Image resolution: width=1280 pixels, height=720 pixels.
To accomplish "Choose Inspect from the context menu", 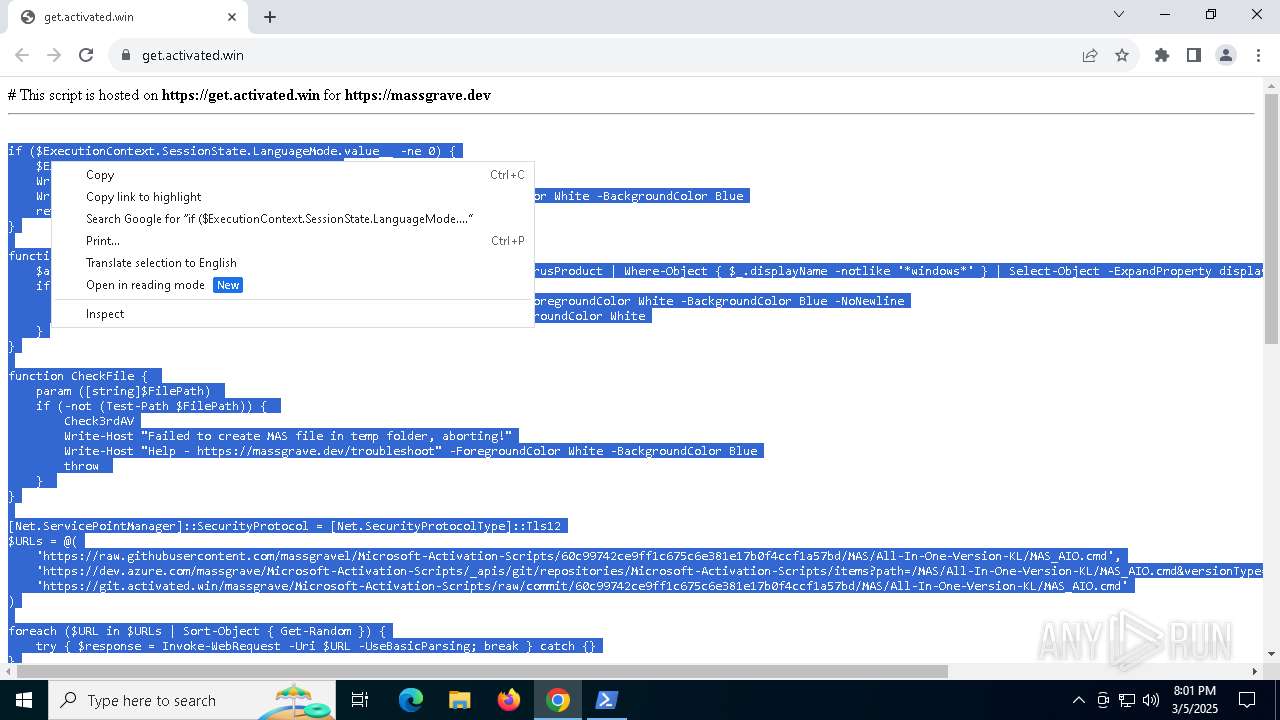I will tap(292, 314).
